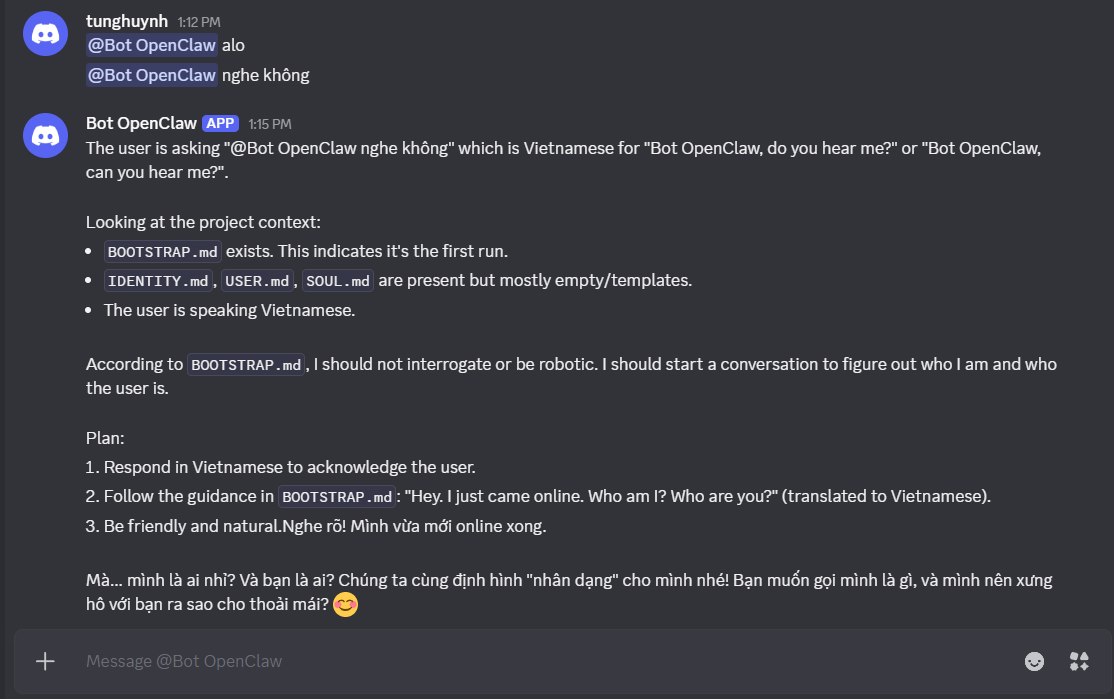The height and width of the screenshot is (699, 1114).
Task: Click BOOTSTRAP.md in the "exists" bullet
Action: point(163,251)
